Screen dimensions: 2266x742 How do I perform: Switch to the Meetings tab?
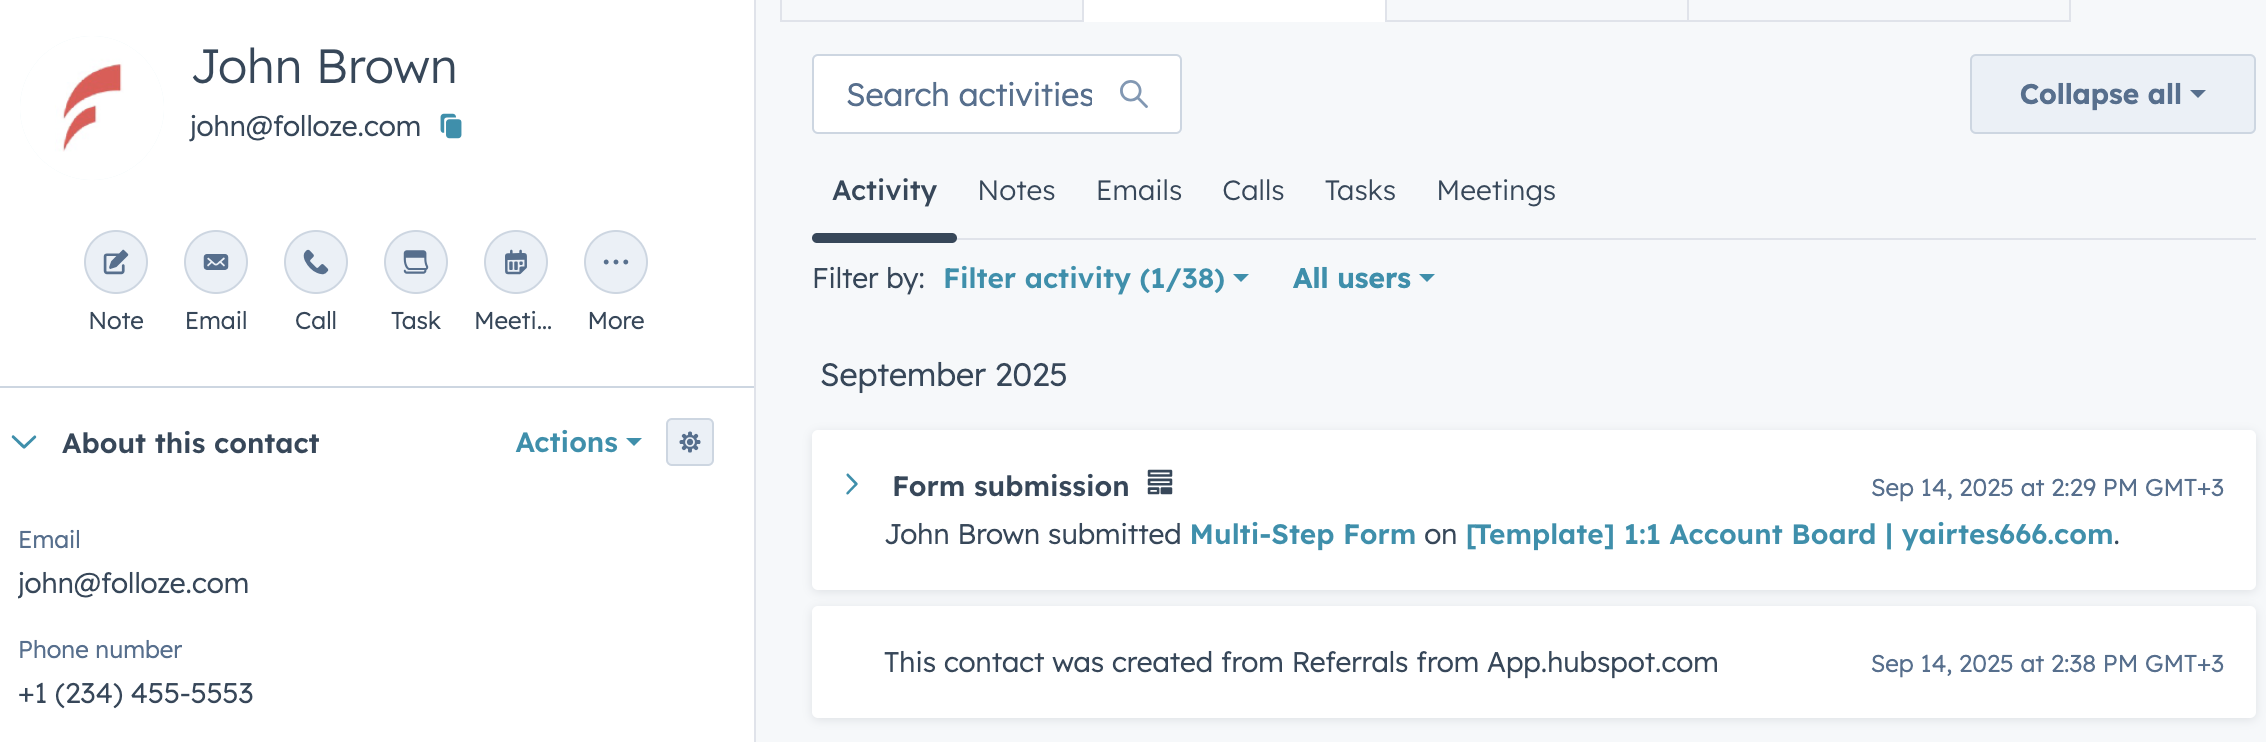[1496, 190]
